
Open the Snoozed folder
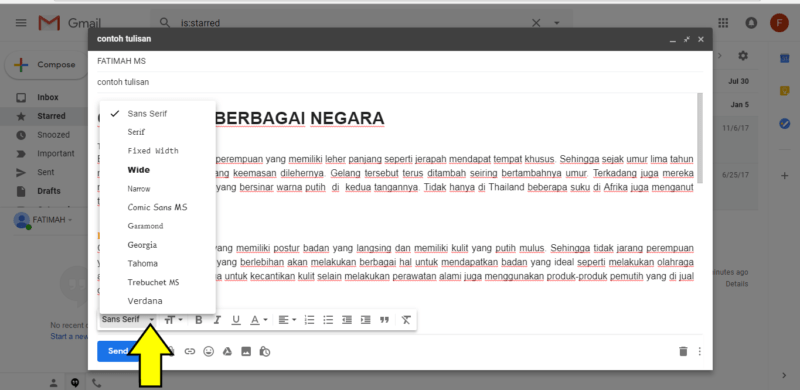(x=53, y=135)
